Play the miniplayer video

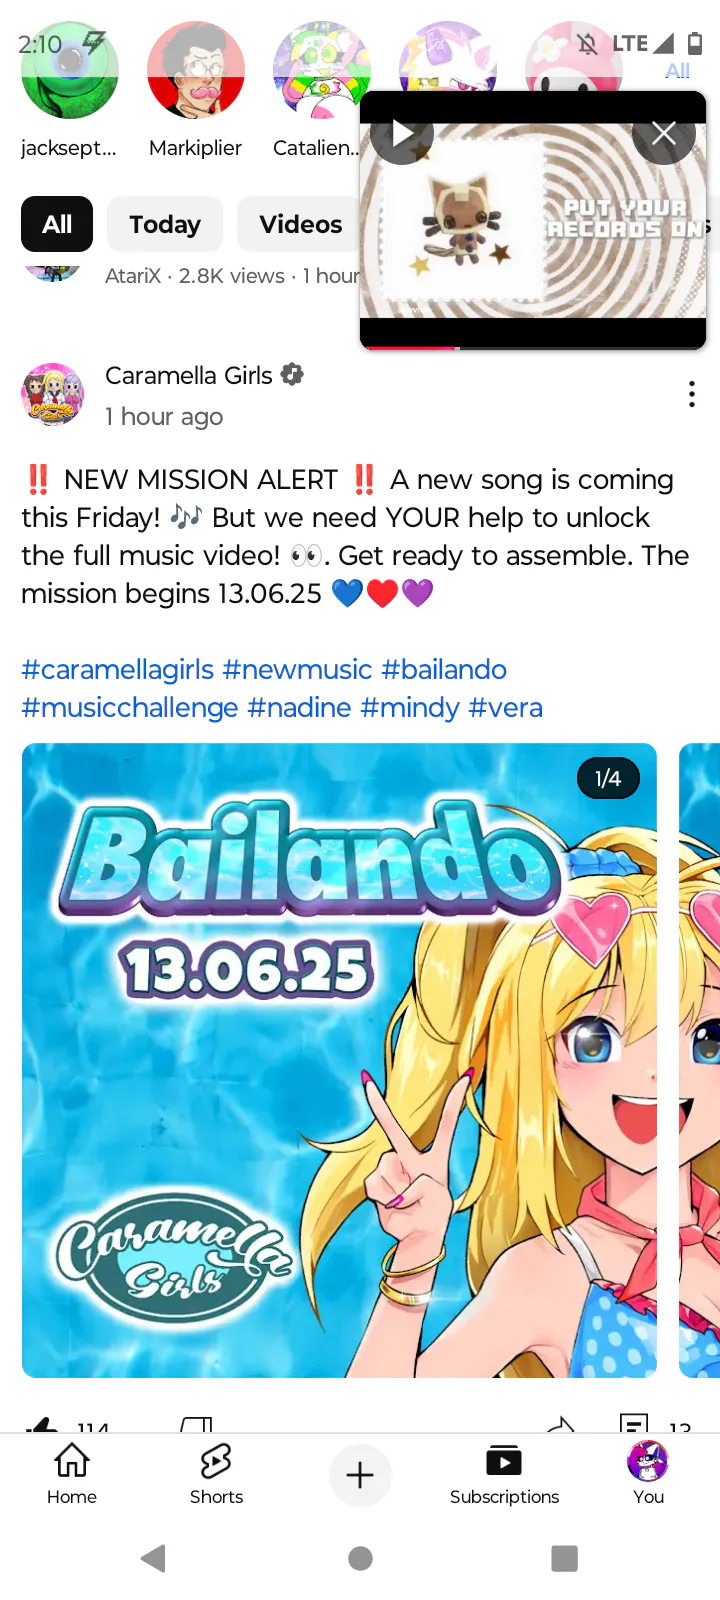pyautogui.click(x=402, y=133)
